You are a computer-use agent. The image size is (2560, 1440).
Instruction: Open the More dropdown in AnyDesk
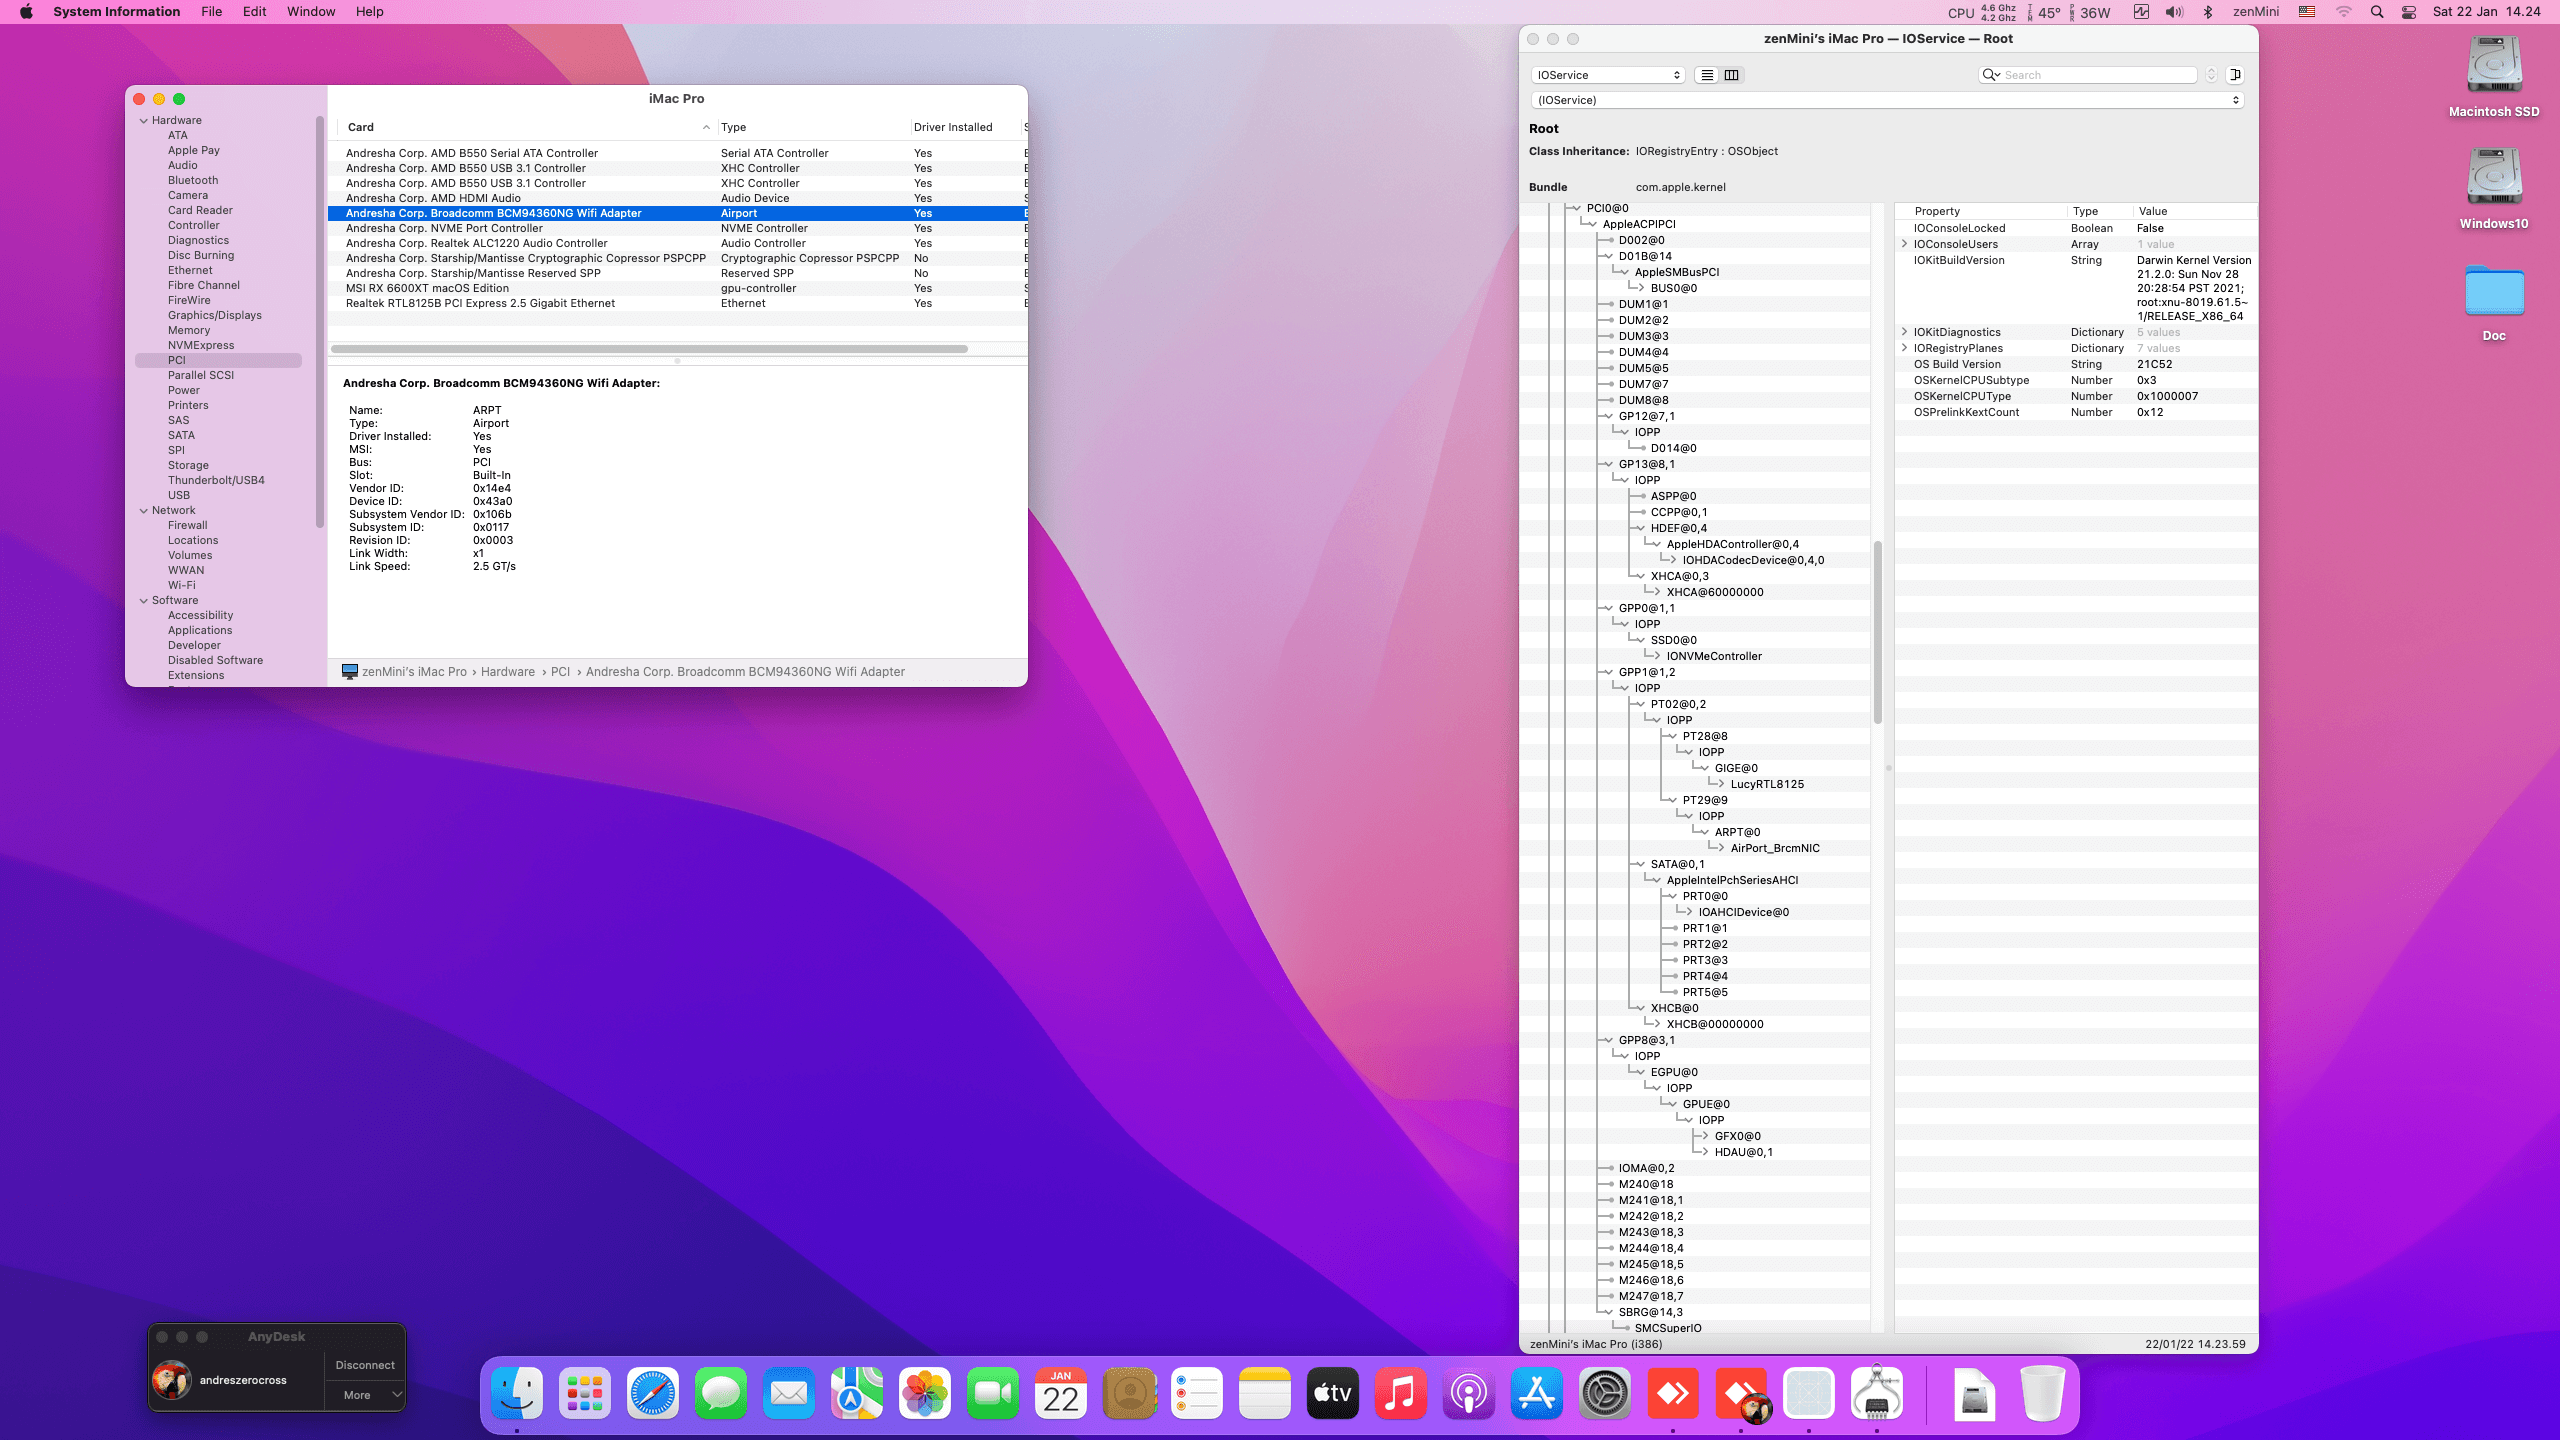pyautogui.click(x=365, y=1395)
